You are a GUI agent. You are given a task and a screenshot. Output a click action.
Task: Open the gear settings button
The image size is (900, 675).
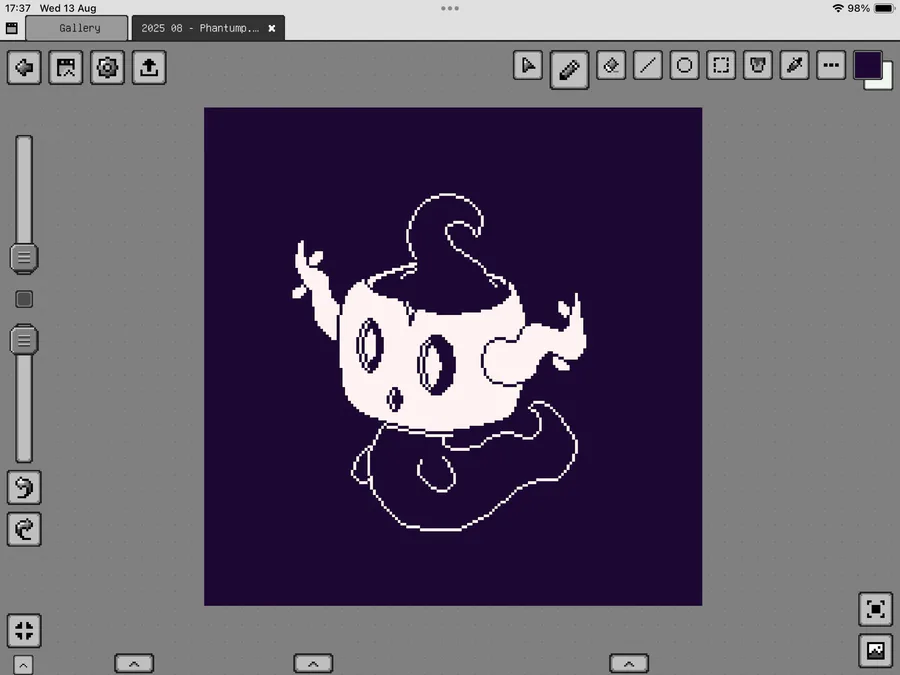click(x=107, y=68)
